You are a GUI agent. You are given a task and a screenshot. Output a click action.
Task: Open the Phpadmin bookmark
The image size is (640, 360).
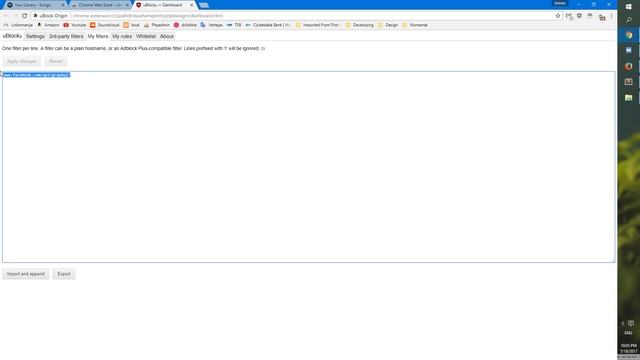pos(157,25)
